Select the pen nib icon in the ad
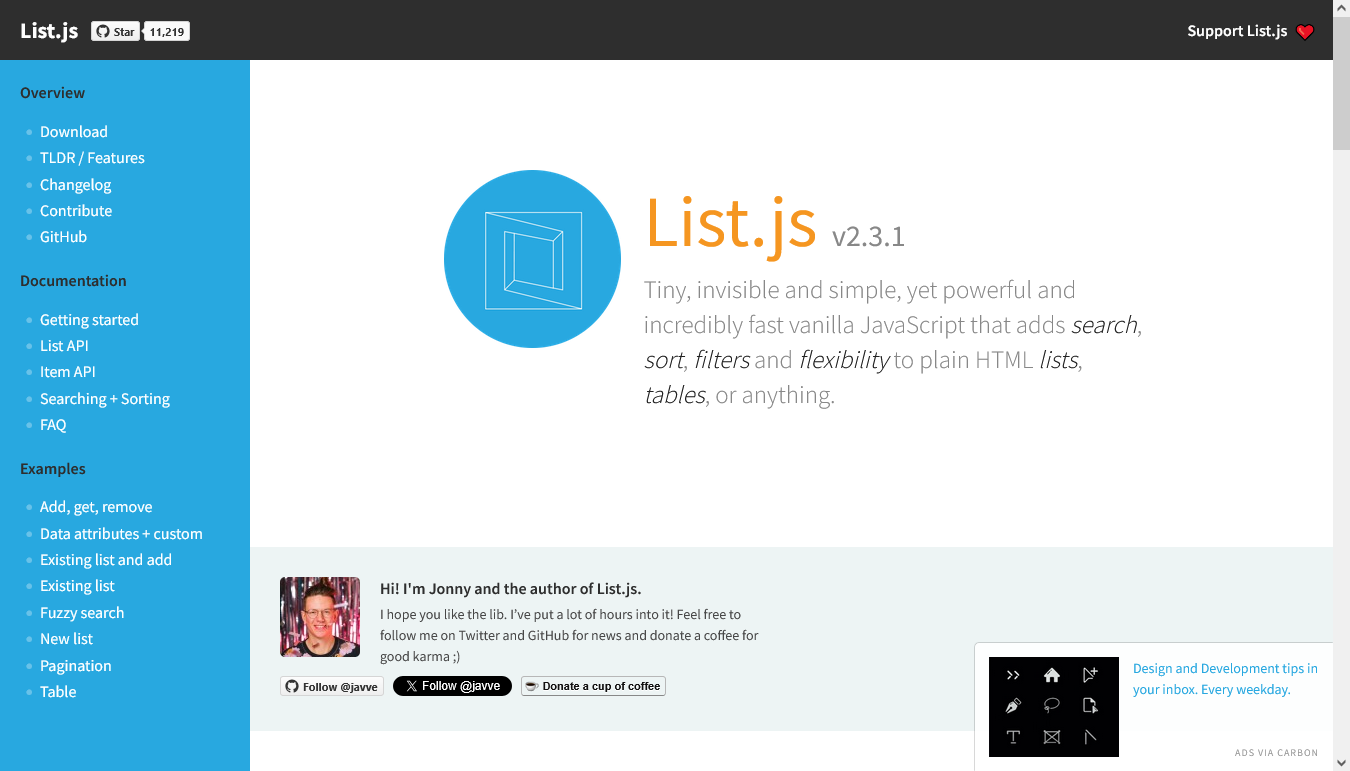1350x771 pixels. point(1013,705)
